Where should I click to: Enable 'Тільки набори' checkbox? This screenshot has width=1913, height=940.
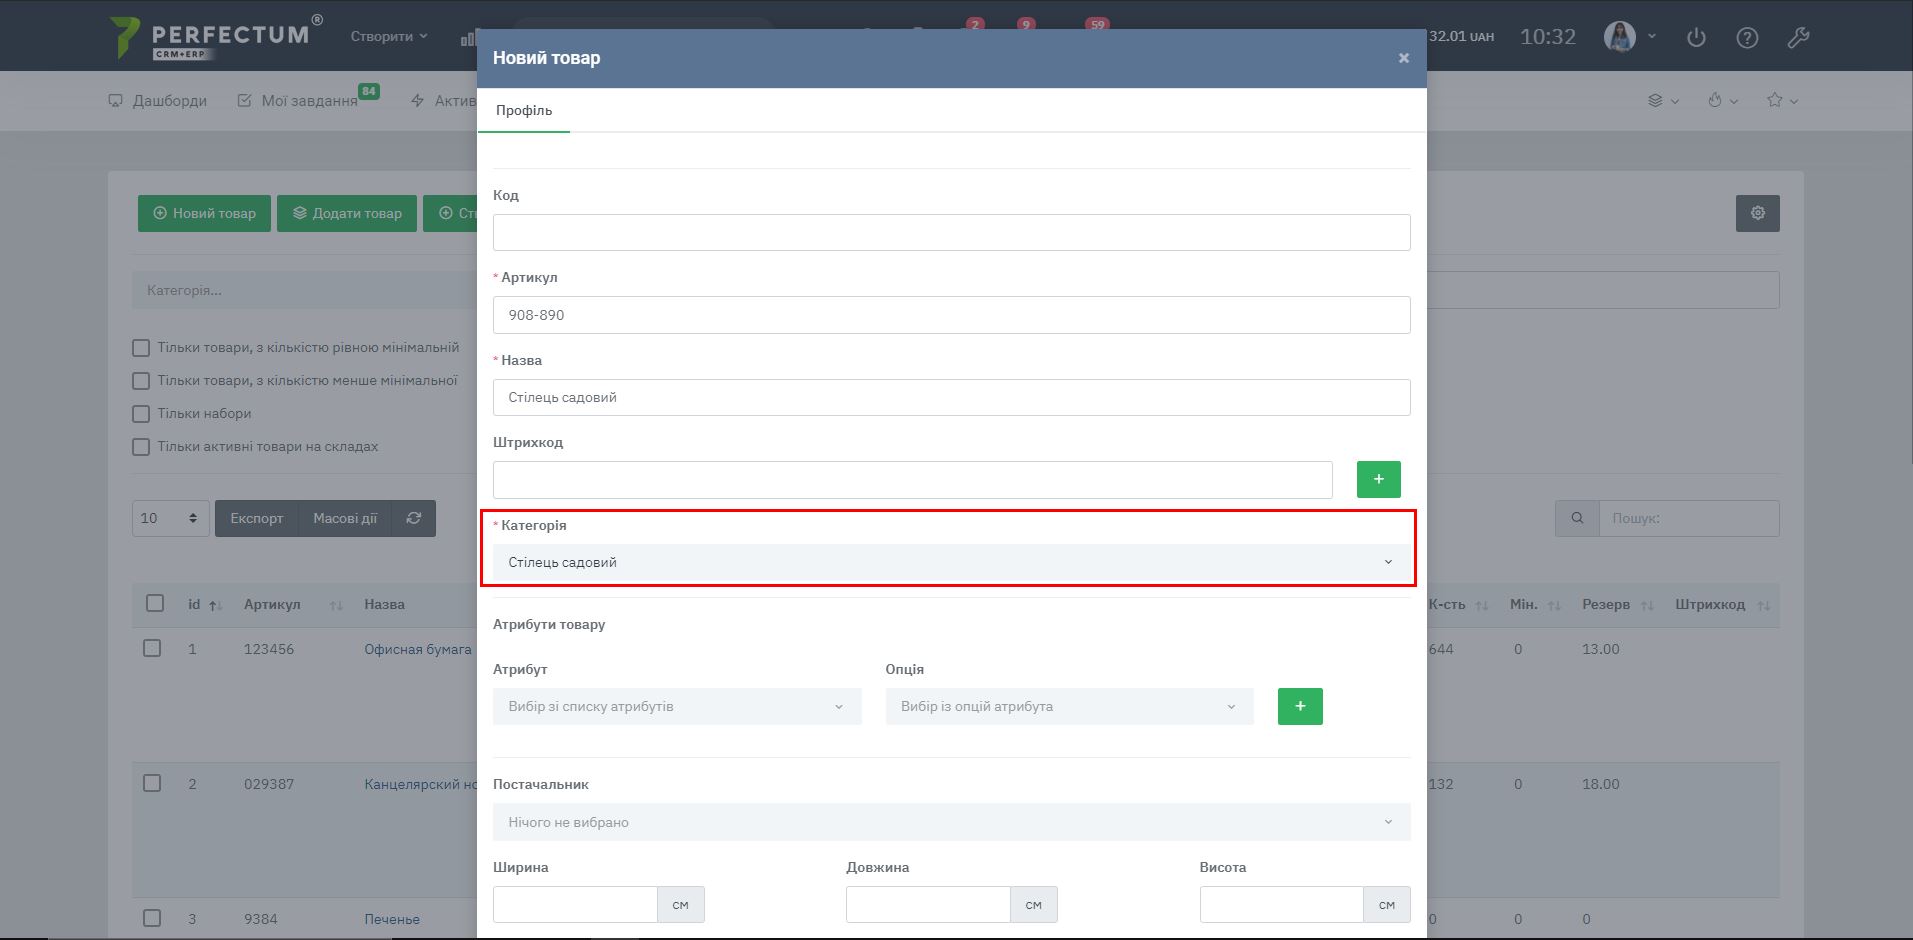tap(141, 414)
